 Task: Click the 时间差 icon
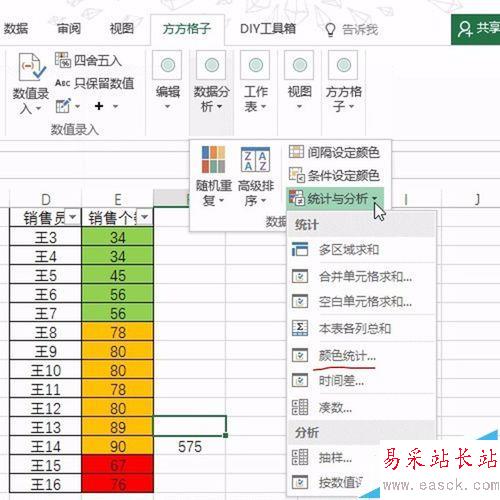(x=300, y=380)
